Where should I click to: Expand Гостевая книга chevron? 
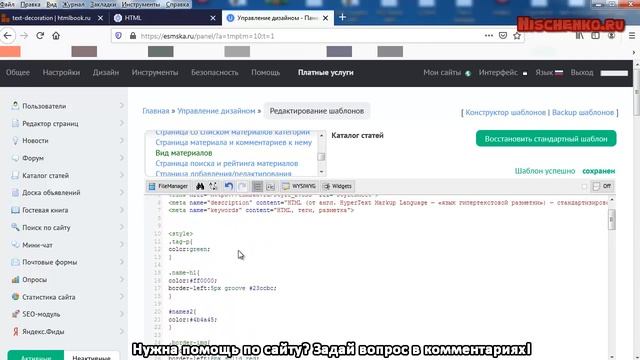pos(121,210)
